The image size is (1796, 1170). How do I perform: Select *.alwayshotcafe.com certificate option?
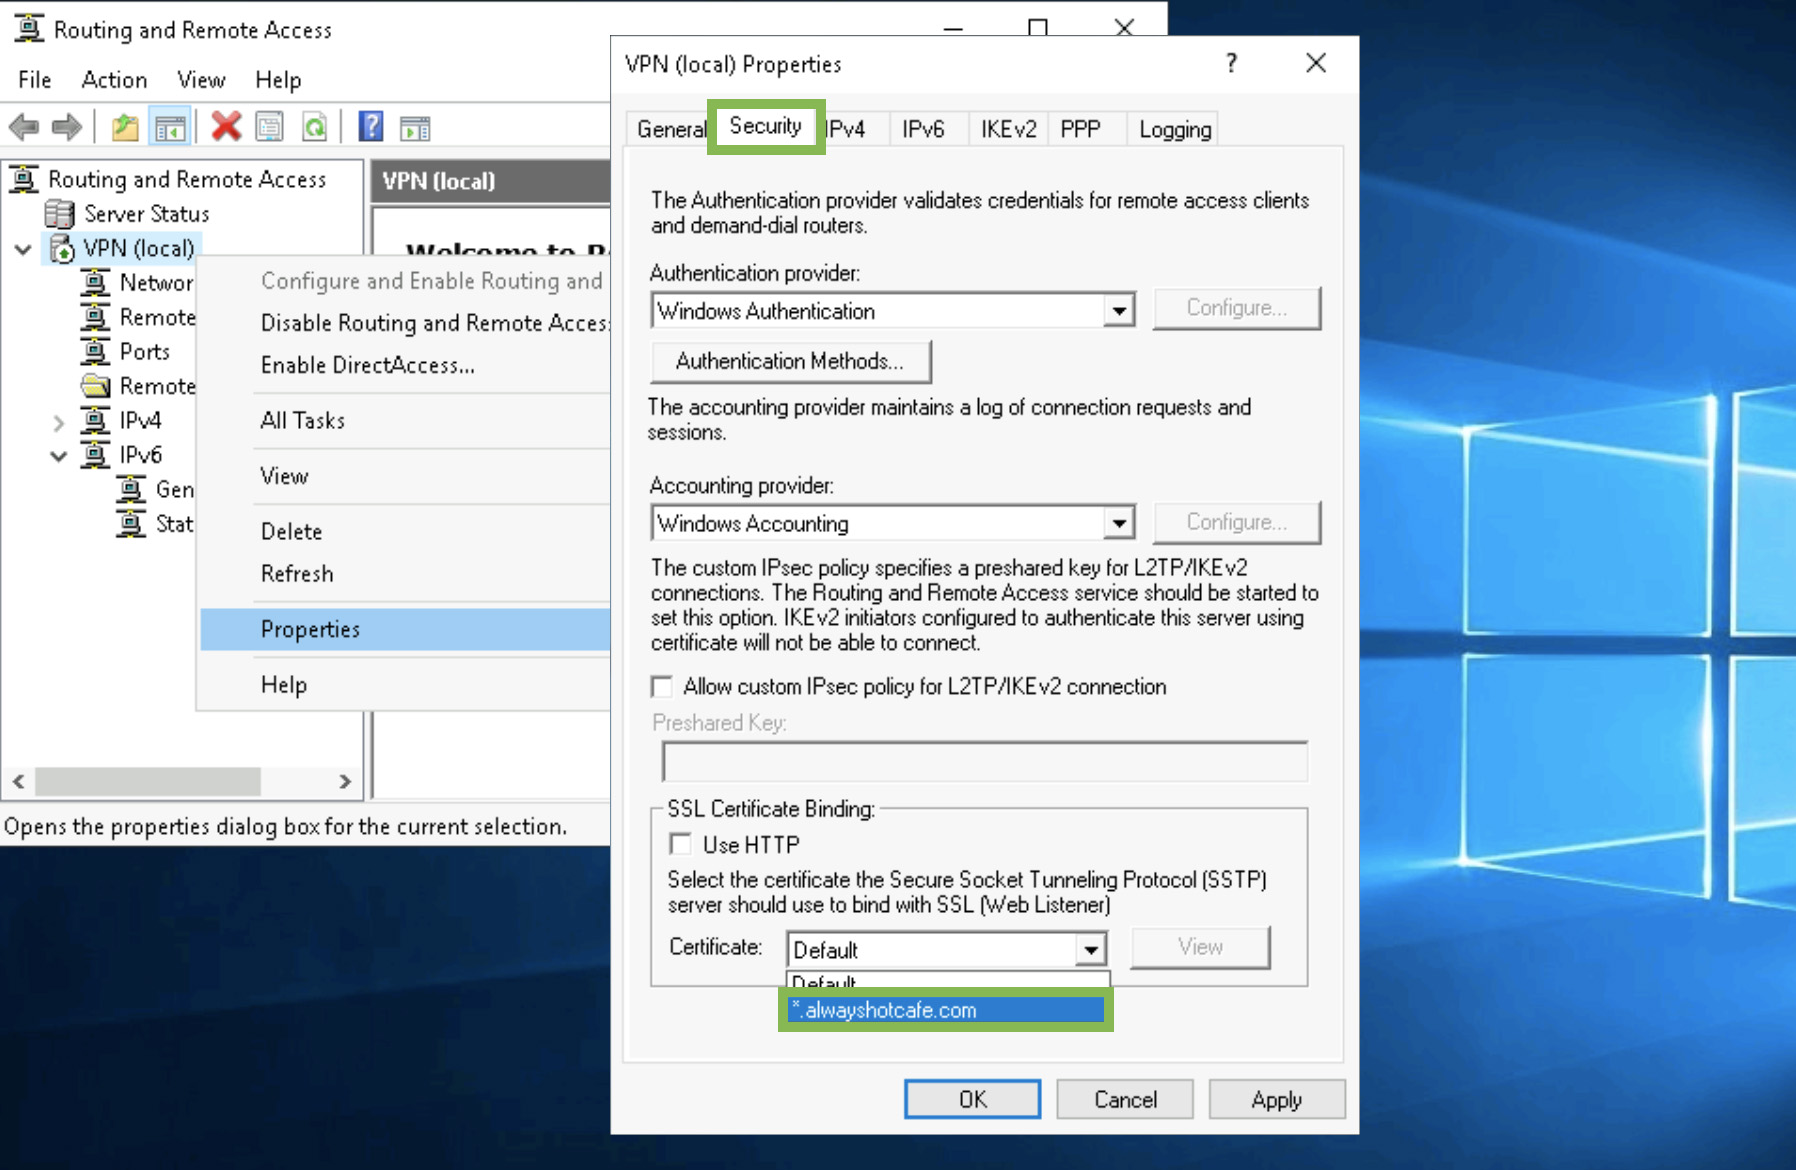[946, 1010]
